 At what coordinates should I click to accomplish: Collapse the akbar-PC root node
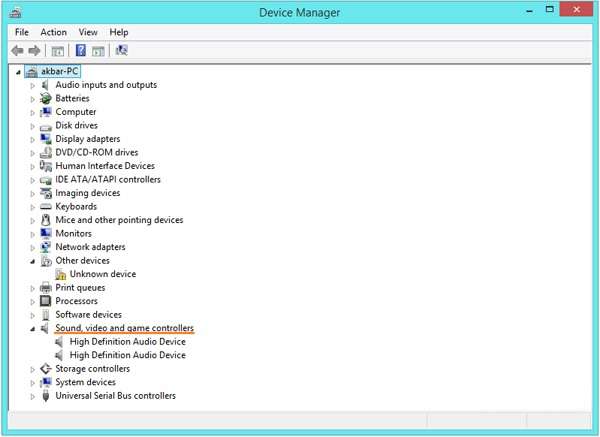point(18,72)
